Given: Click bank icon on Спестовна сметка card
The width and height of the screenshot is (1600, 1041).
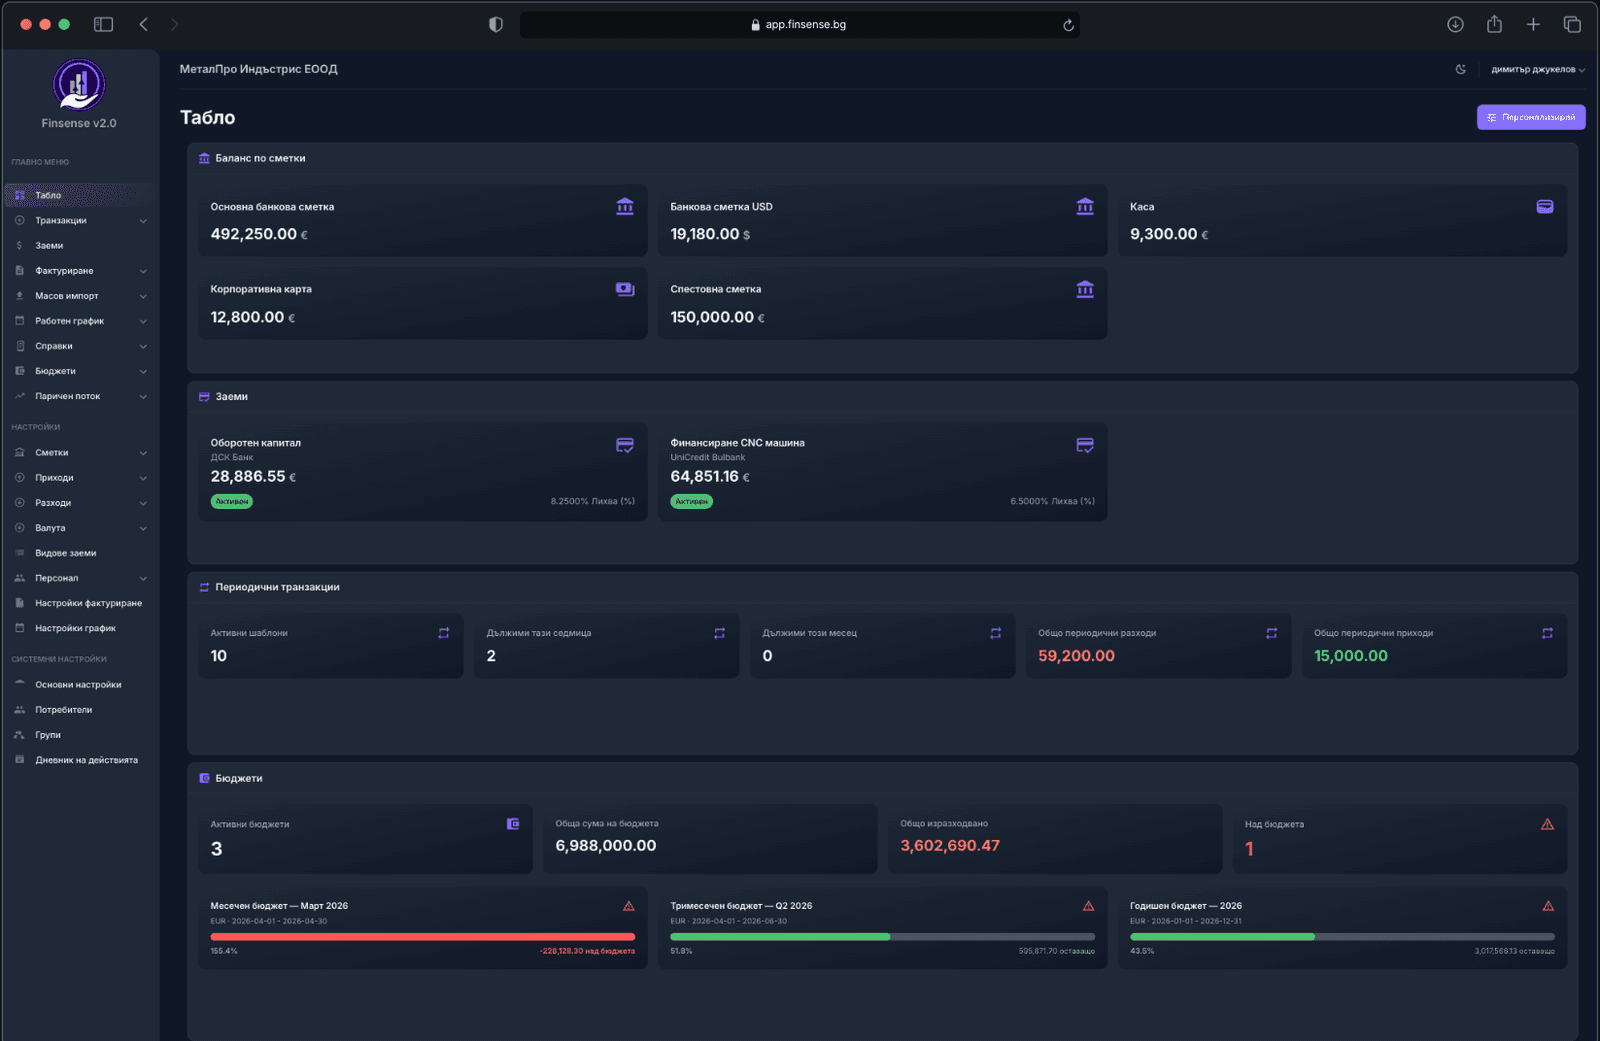Looking at the screenshot, I should pyautogui.click(x=1085, y=289).
